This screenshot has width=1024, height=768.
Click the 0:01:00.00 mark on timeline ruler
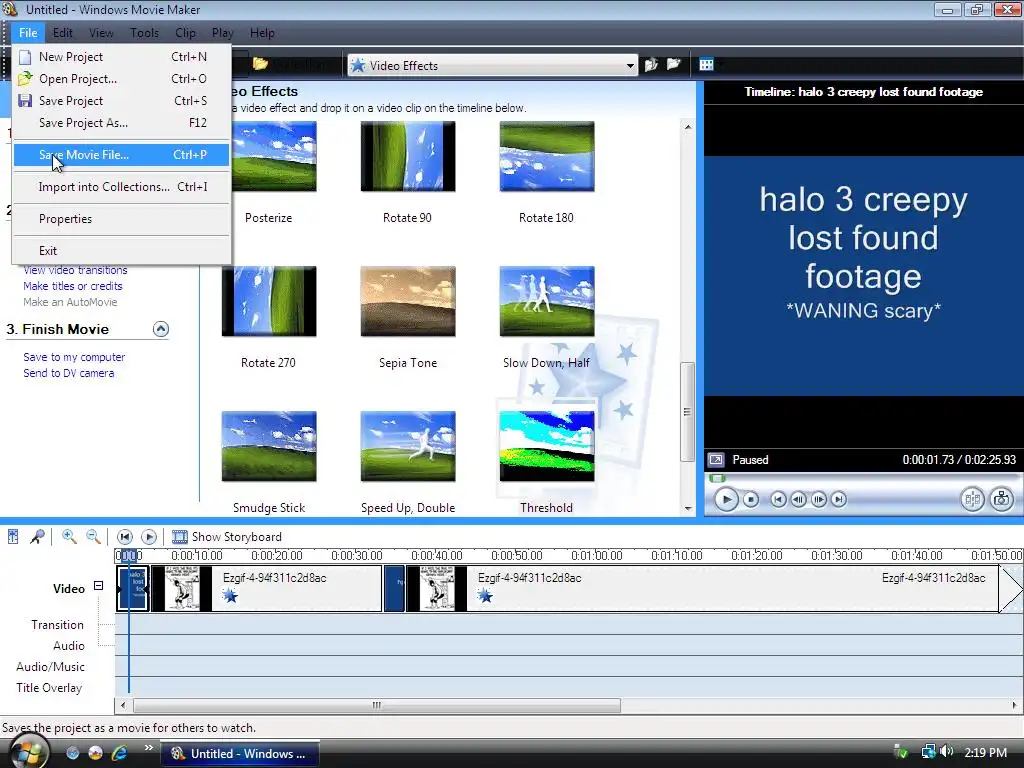pyautogui.click(x=597, y=556)
